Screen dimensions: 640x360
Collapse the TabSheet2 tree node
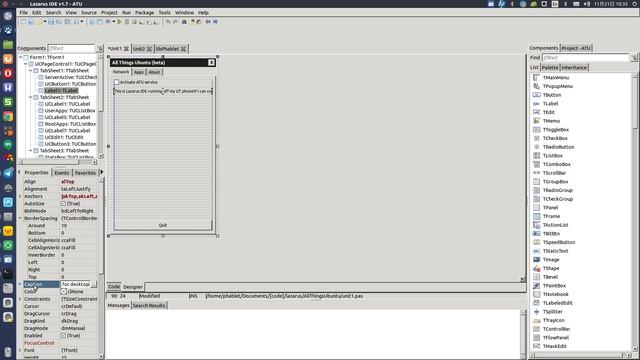[x=31, y=97]
